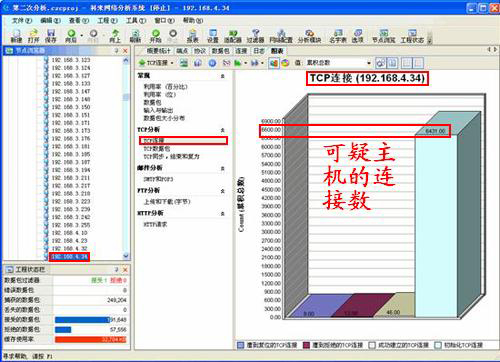Screen dimensions: 500x362
Task: Select TCP数据包 chart item
Action: point(157,148)
